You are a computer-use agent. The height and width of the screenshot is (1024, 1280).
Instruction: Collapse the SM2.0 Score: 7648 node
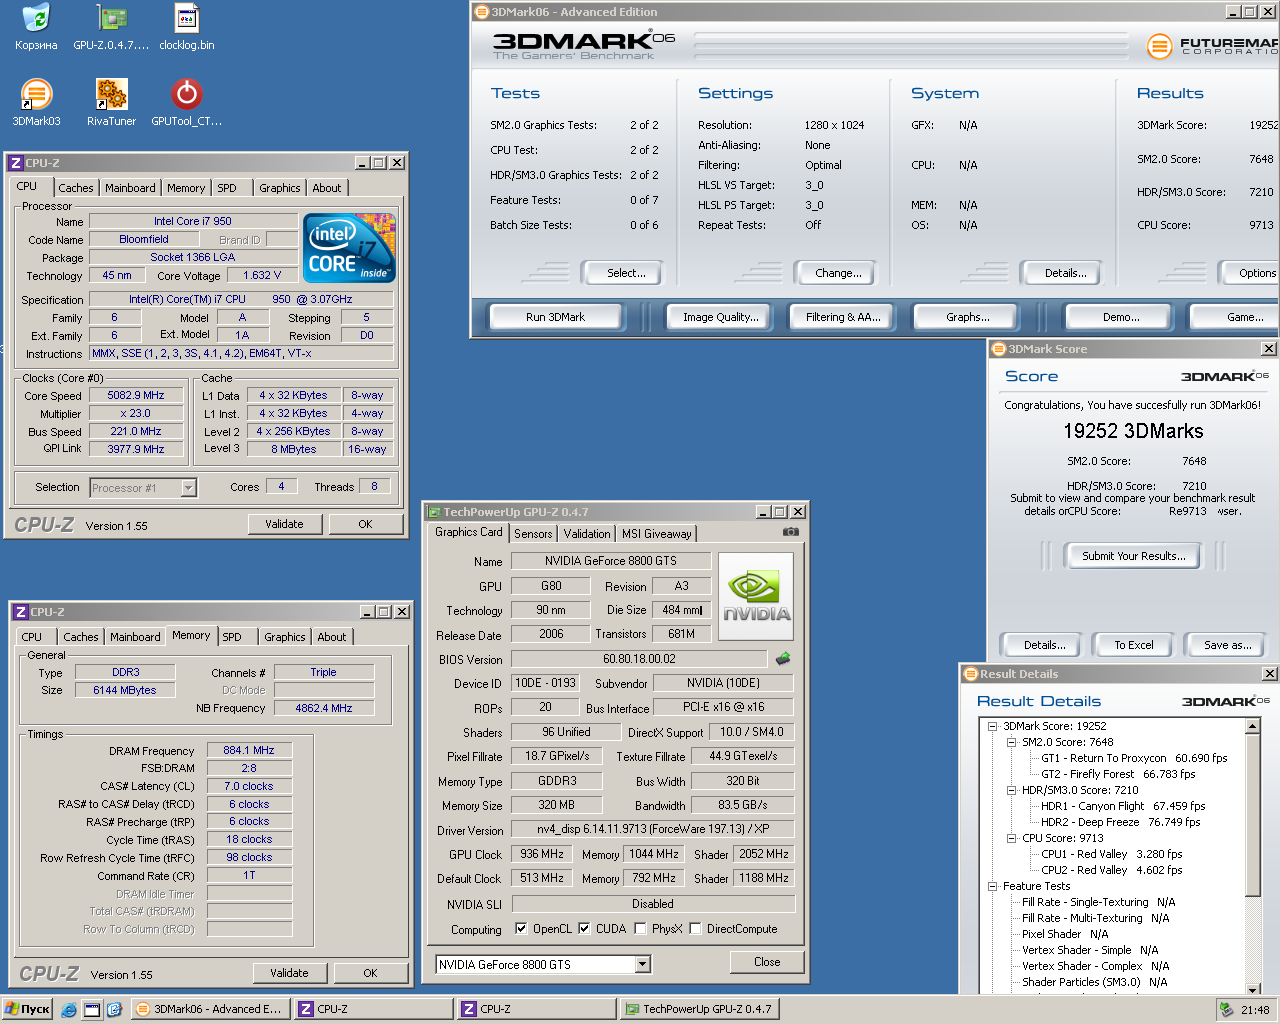[x=1011, y=742]
